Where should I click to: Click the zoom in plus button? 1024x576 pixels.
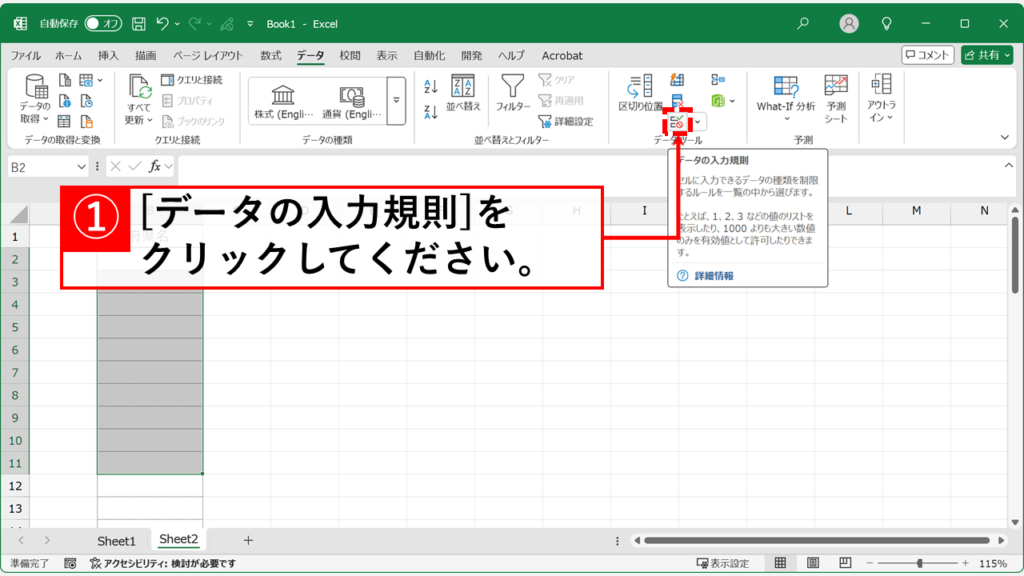[965, 563]
